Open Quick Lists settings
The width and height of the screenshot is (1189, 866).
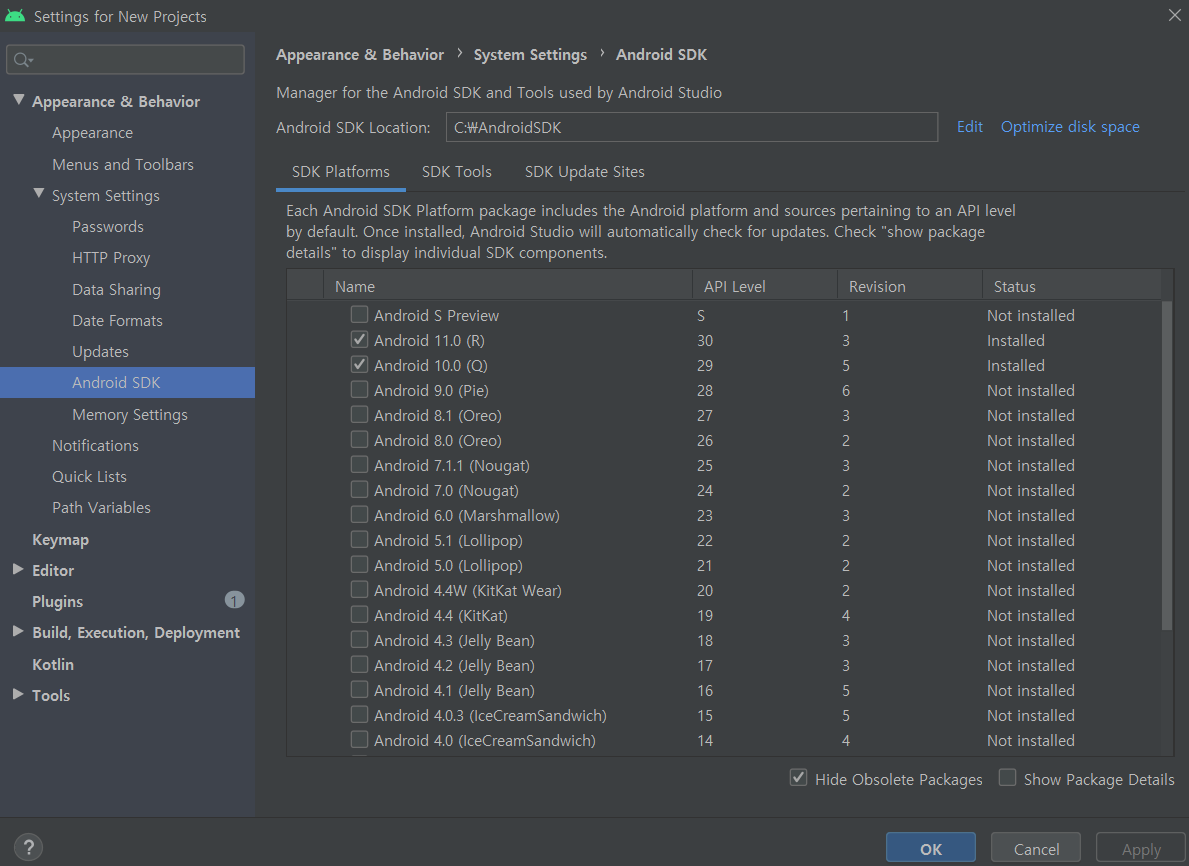[x=89, y=477]
